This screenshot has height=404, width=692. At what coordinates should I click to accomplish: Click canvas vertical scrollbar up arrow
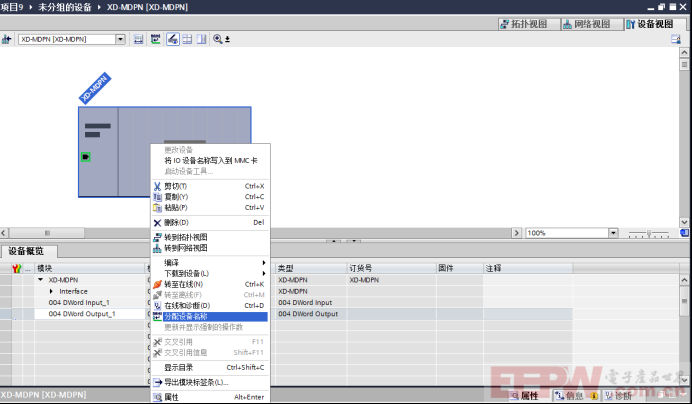[684, 53]
